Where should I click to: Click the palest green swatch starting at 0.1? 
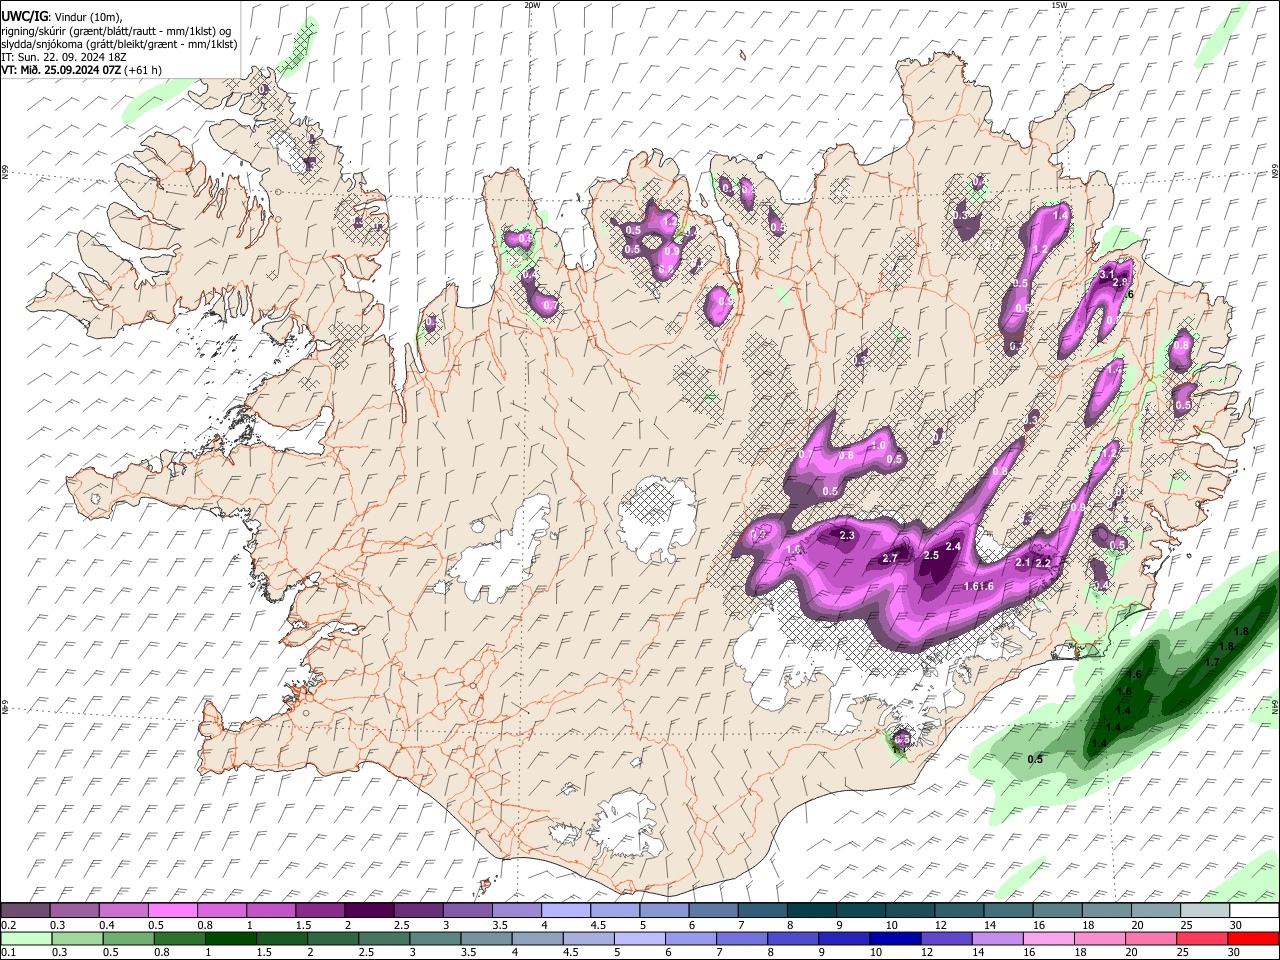[26, 938]
